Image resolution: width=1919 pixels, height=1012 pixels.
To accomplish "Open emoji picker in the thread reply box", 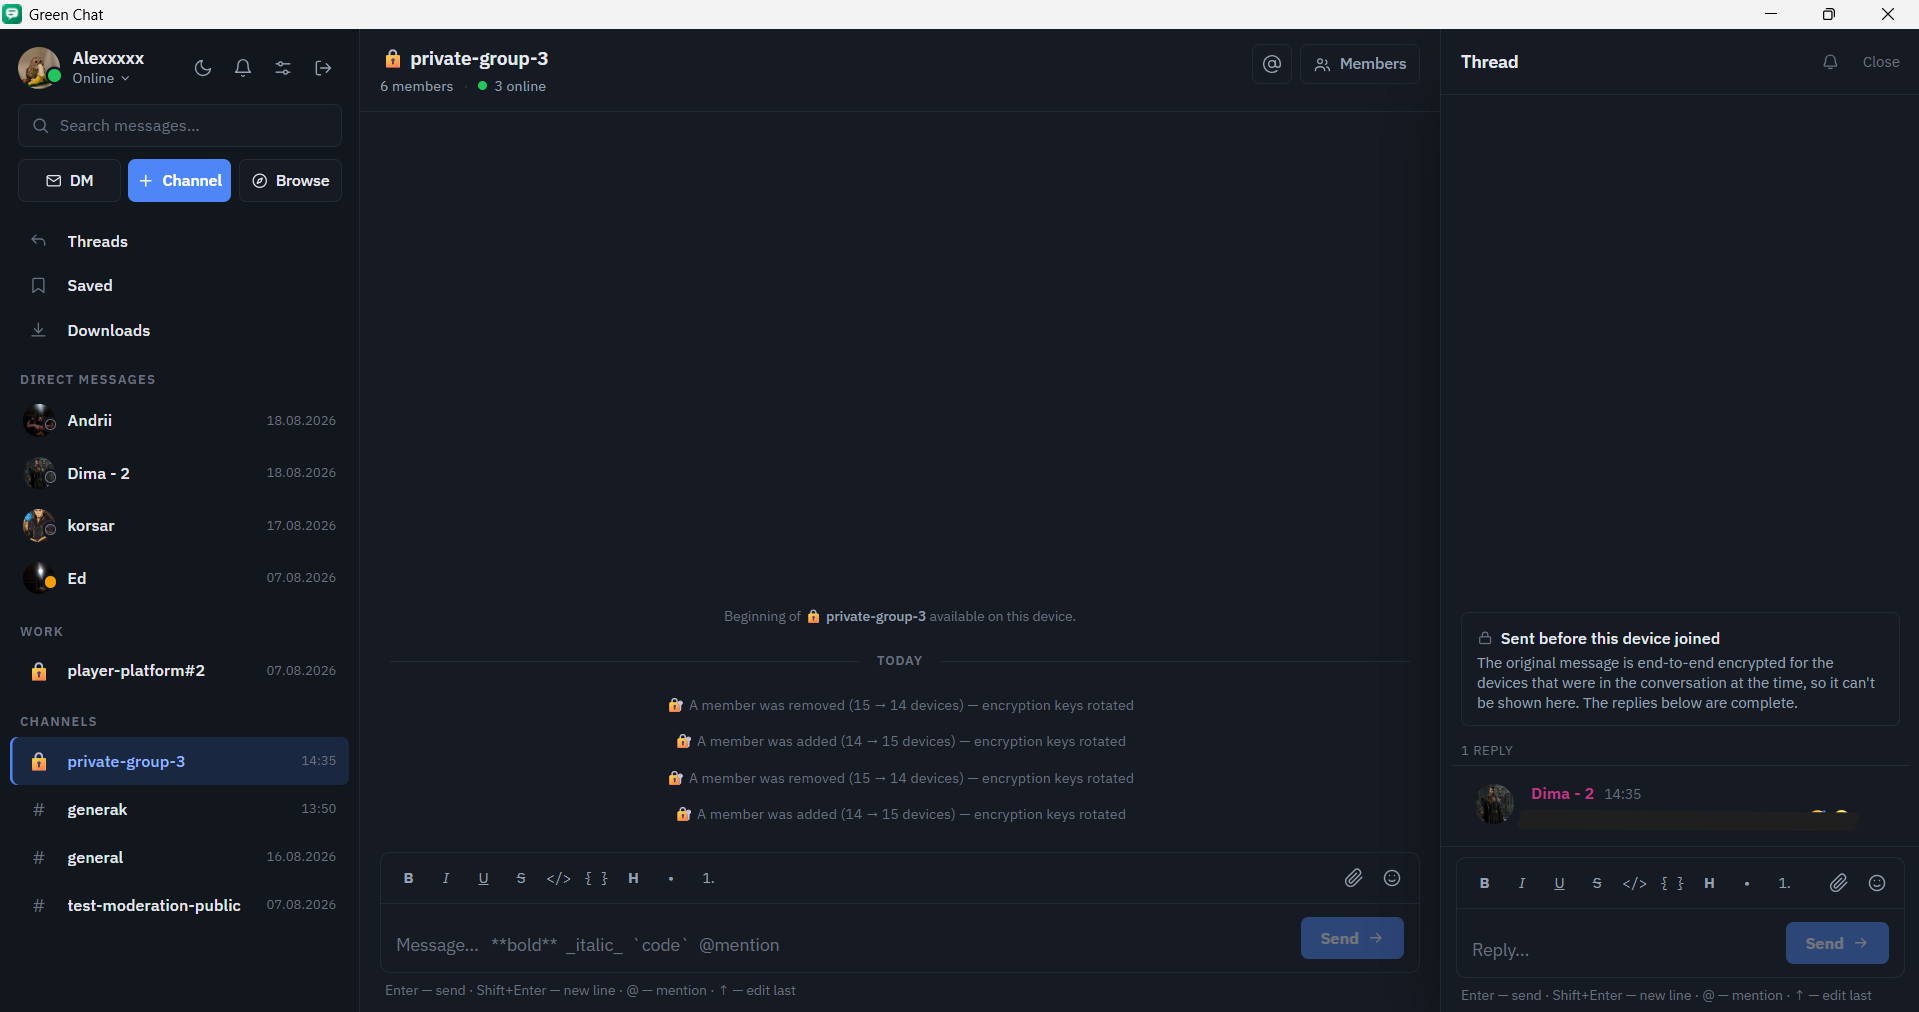I will [1877, 883].
